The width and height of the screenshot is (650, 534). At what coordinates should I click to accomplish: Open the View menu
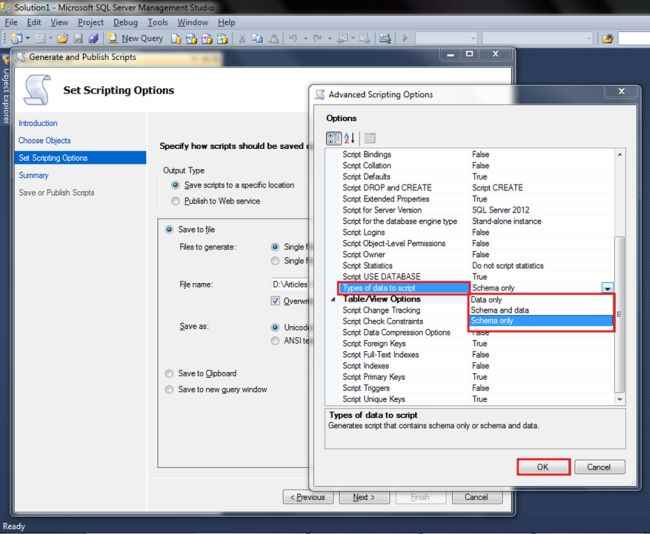coord(59,22)
